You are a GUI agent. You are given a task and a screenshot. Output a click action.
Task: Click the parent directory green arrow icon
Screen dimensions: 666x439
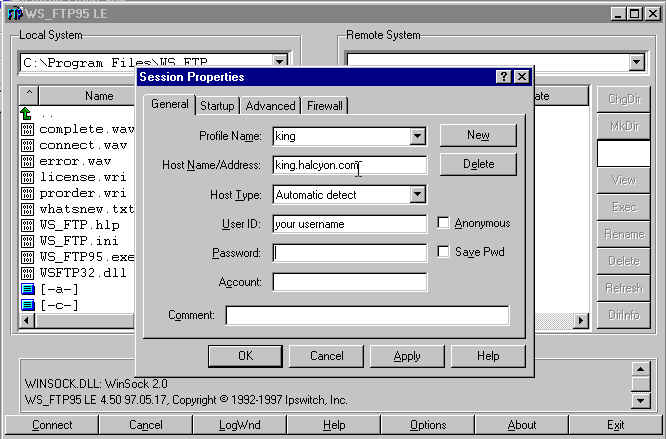pos(27,114)
